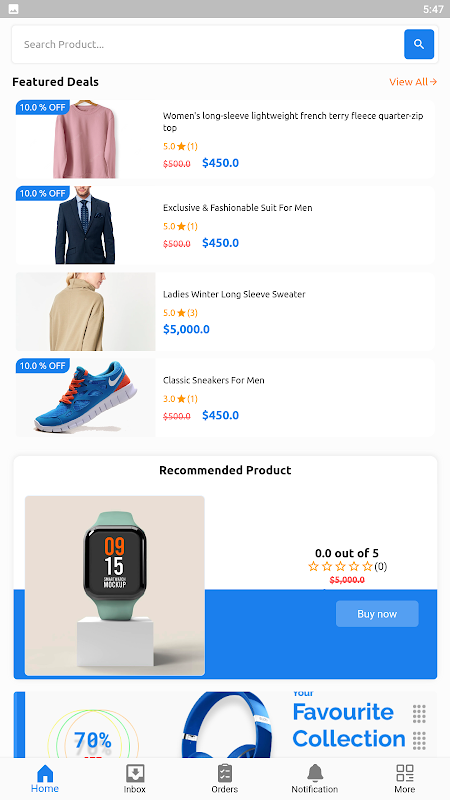Open the smartwatch recommended product image
The image size is (450, 800).
[x=115, y=586]
